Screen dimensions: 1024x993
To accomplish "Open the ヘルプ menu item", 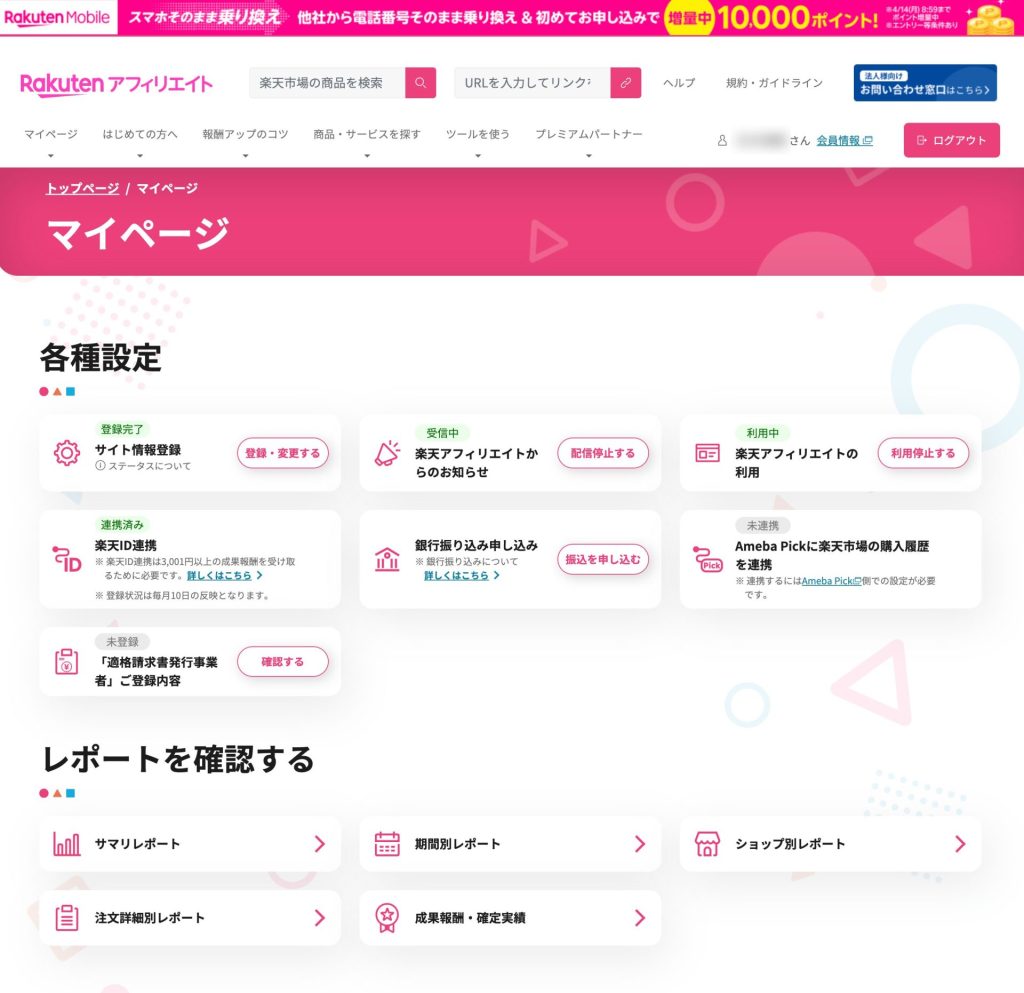I will click(x=679, y=83).
